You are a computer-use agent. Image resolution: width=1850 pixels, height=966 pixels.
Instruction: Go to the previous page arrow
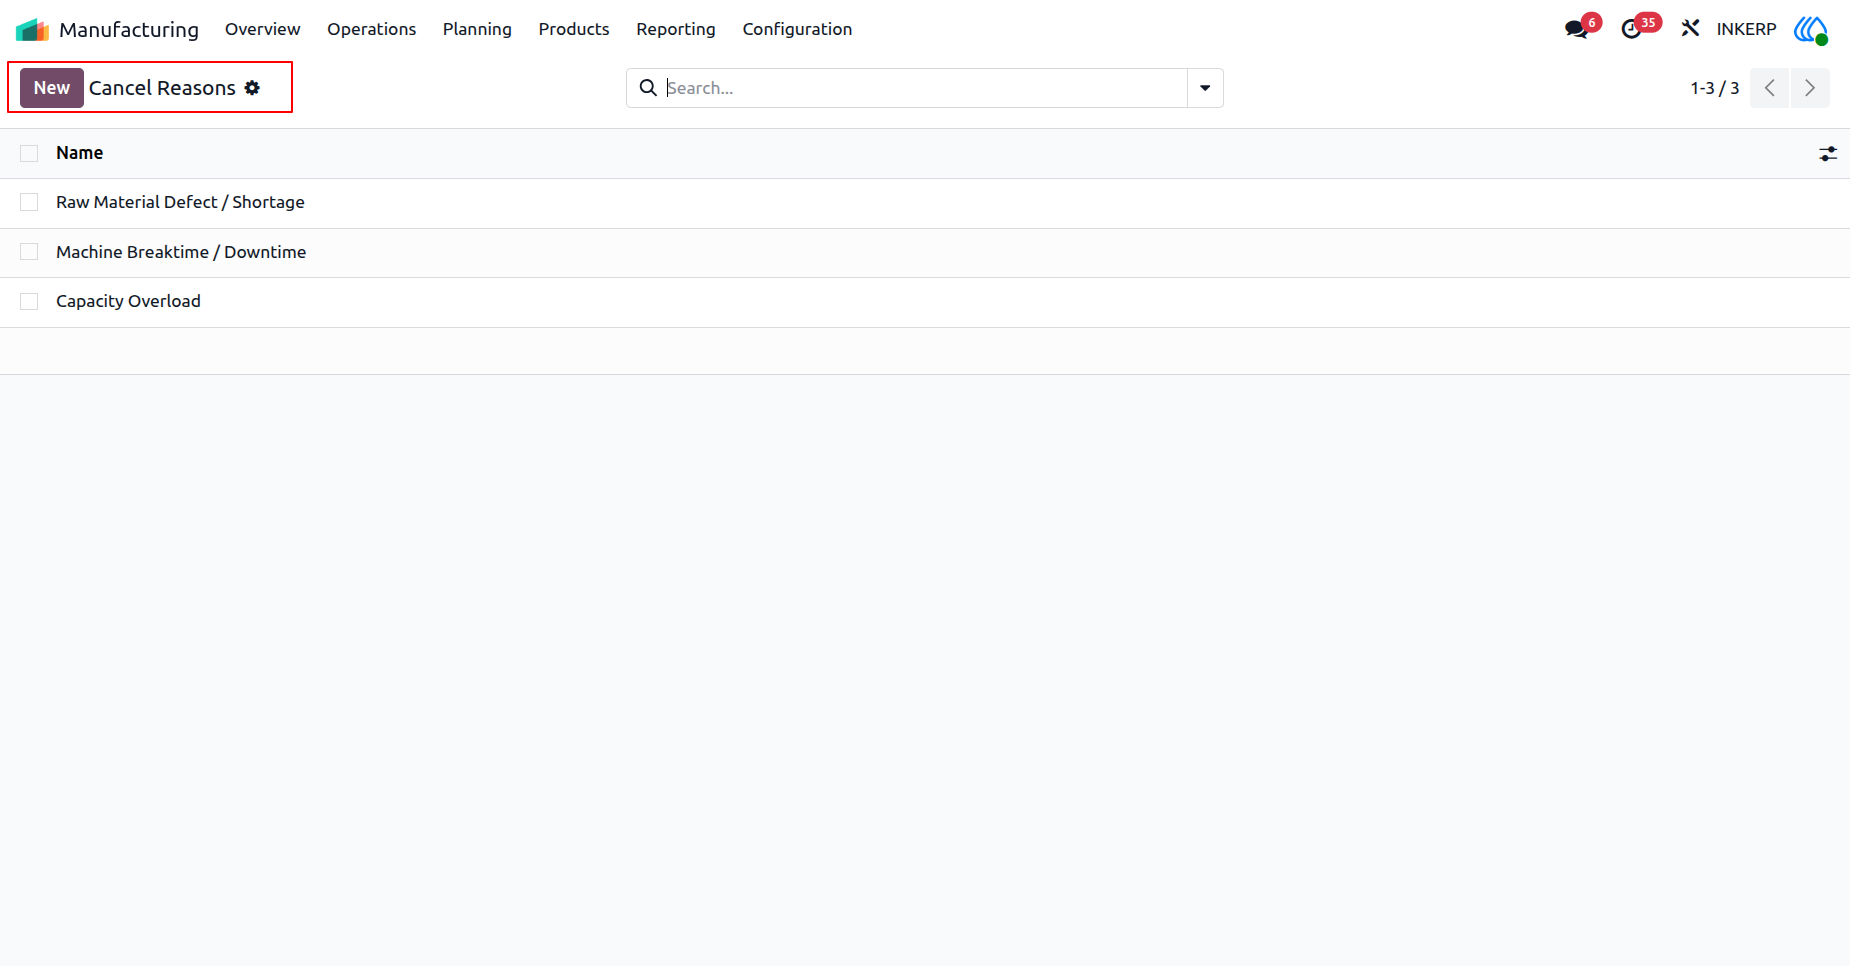point(1769,88)
